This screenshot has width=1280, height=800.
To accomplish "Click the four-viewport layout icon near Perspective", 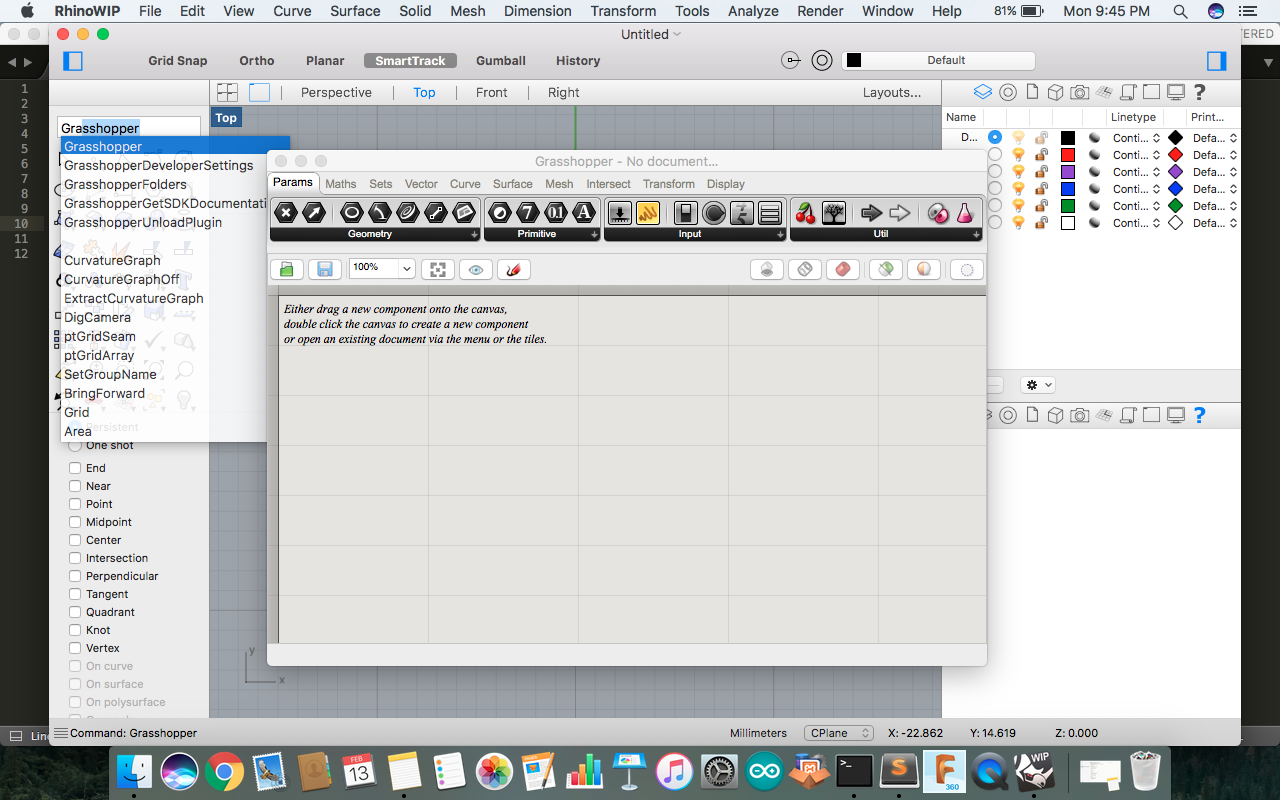I will (x=228, y=92).
